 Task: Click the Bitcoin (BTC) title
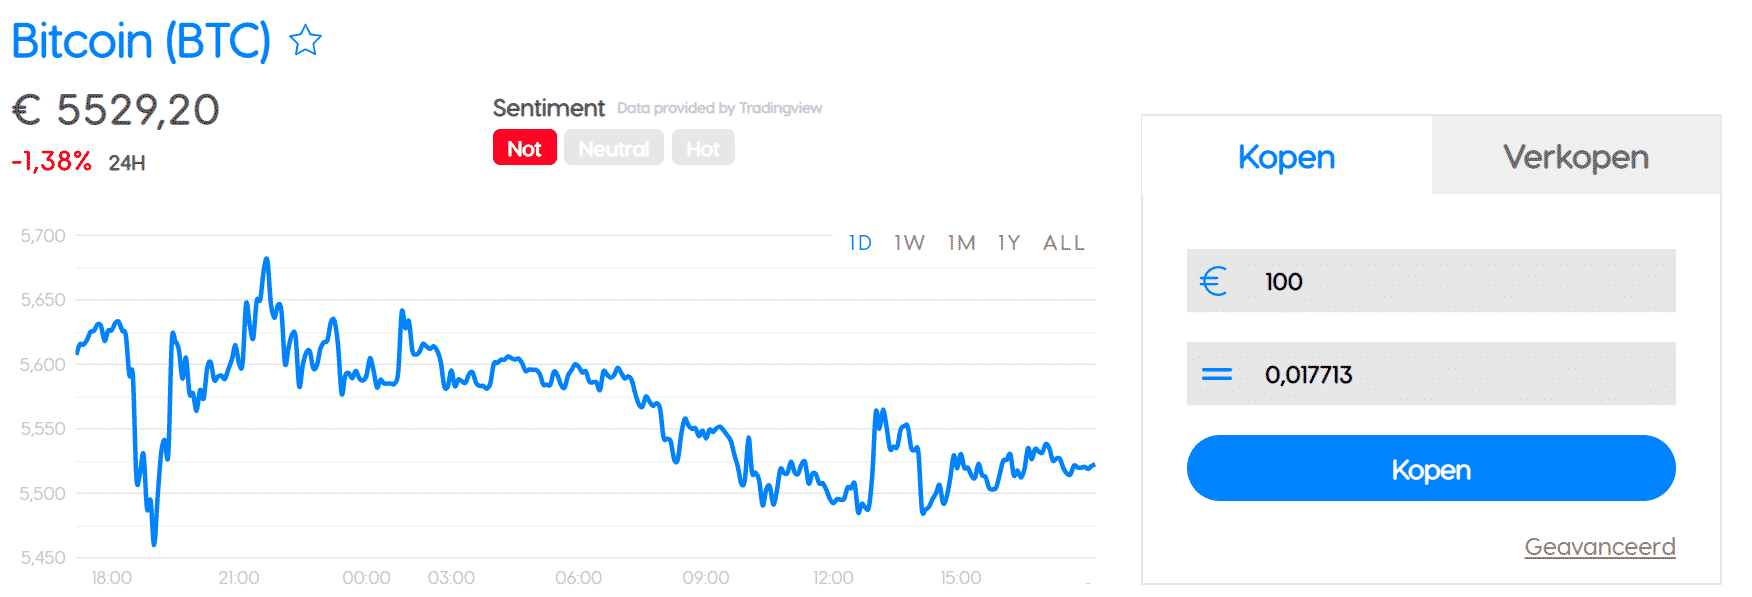tap(140, 41)
